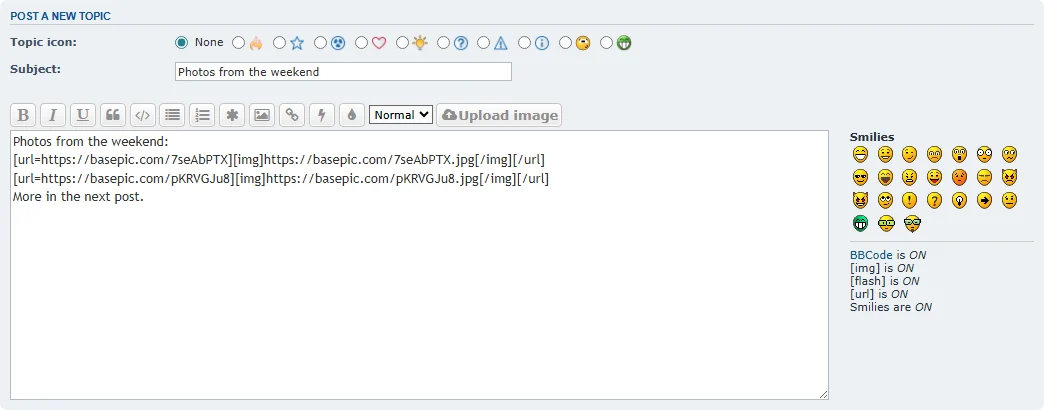Grab the textarea resize handle corner
This screenshot has width=1044, height=410.
(824, 395)
